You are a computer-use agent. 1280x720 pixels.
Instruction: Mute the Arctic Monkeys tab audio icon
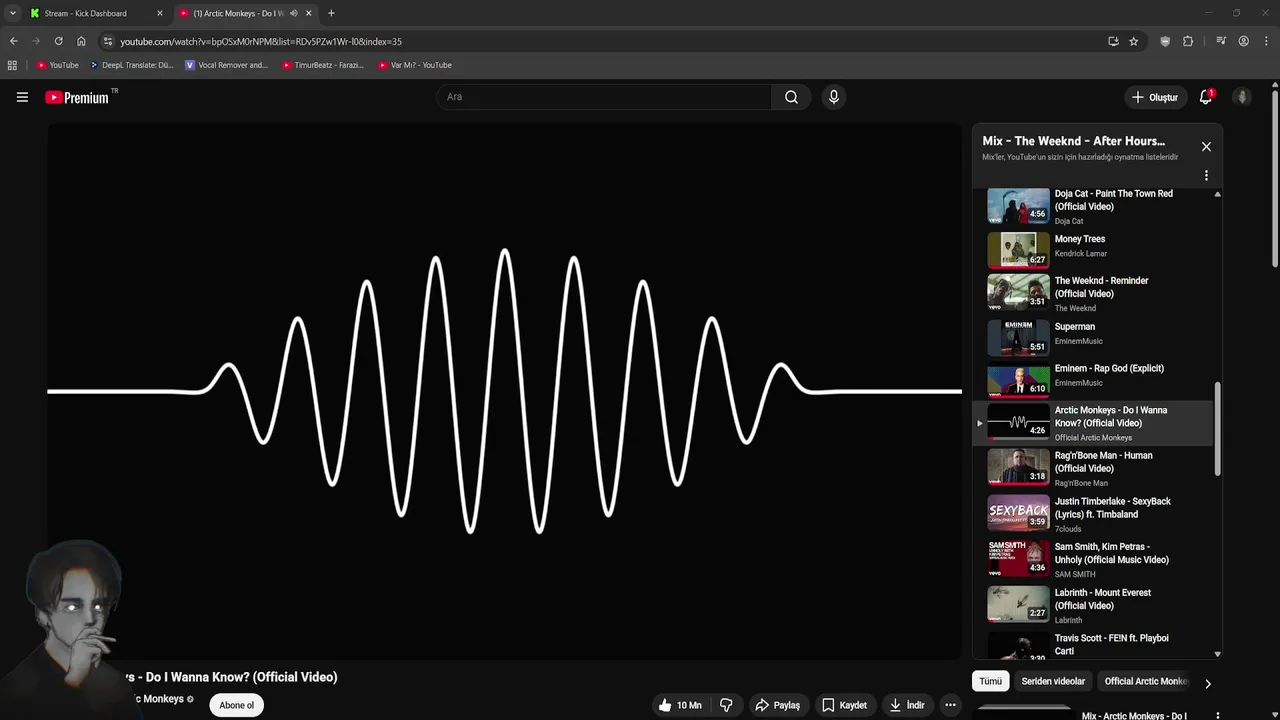click(293, 13)
